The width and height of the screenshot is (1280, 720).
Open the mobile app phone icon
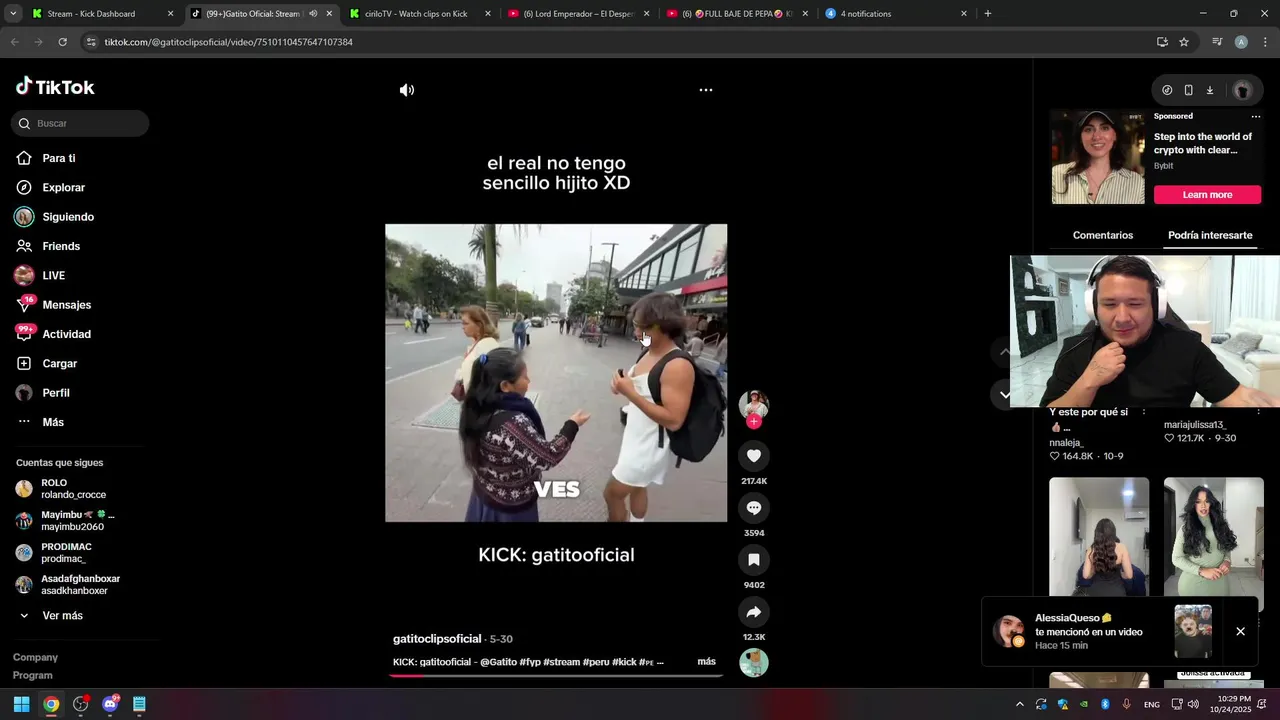pos(1188,90)
